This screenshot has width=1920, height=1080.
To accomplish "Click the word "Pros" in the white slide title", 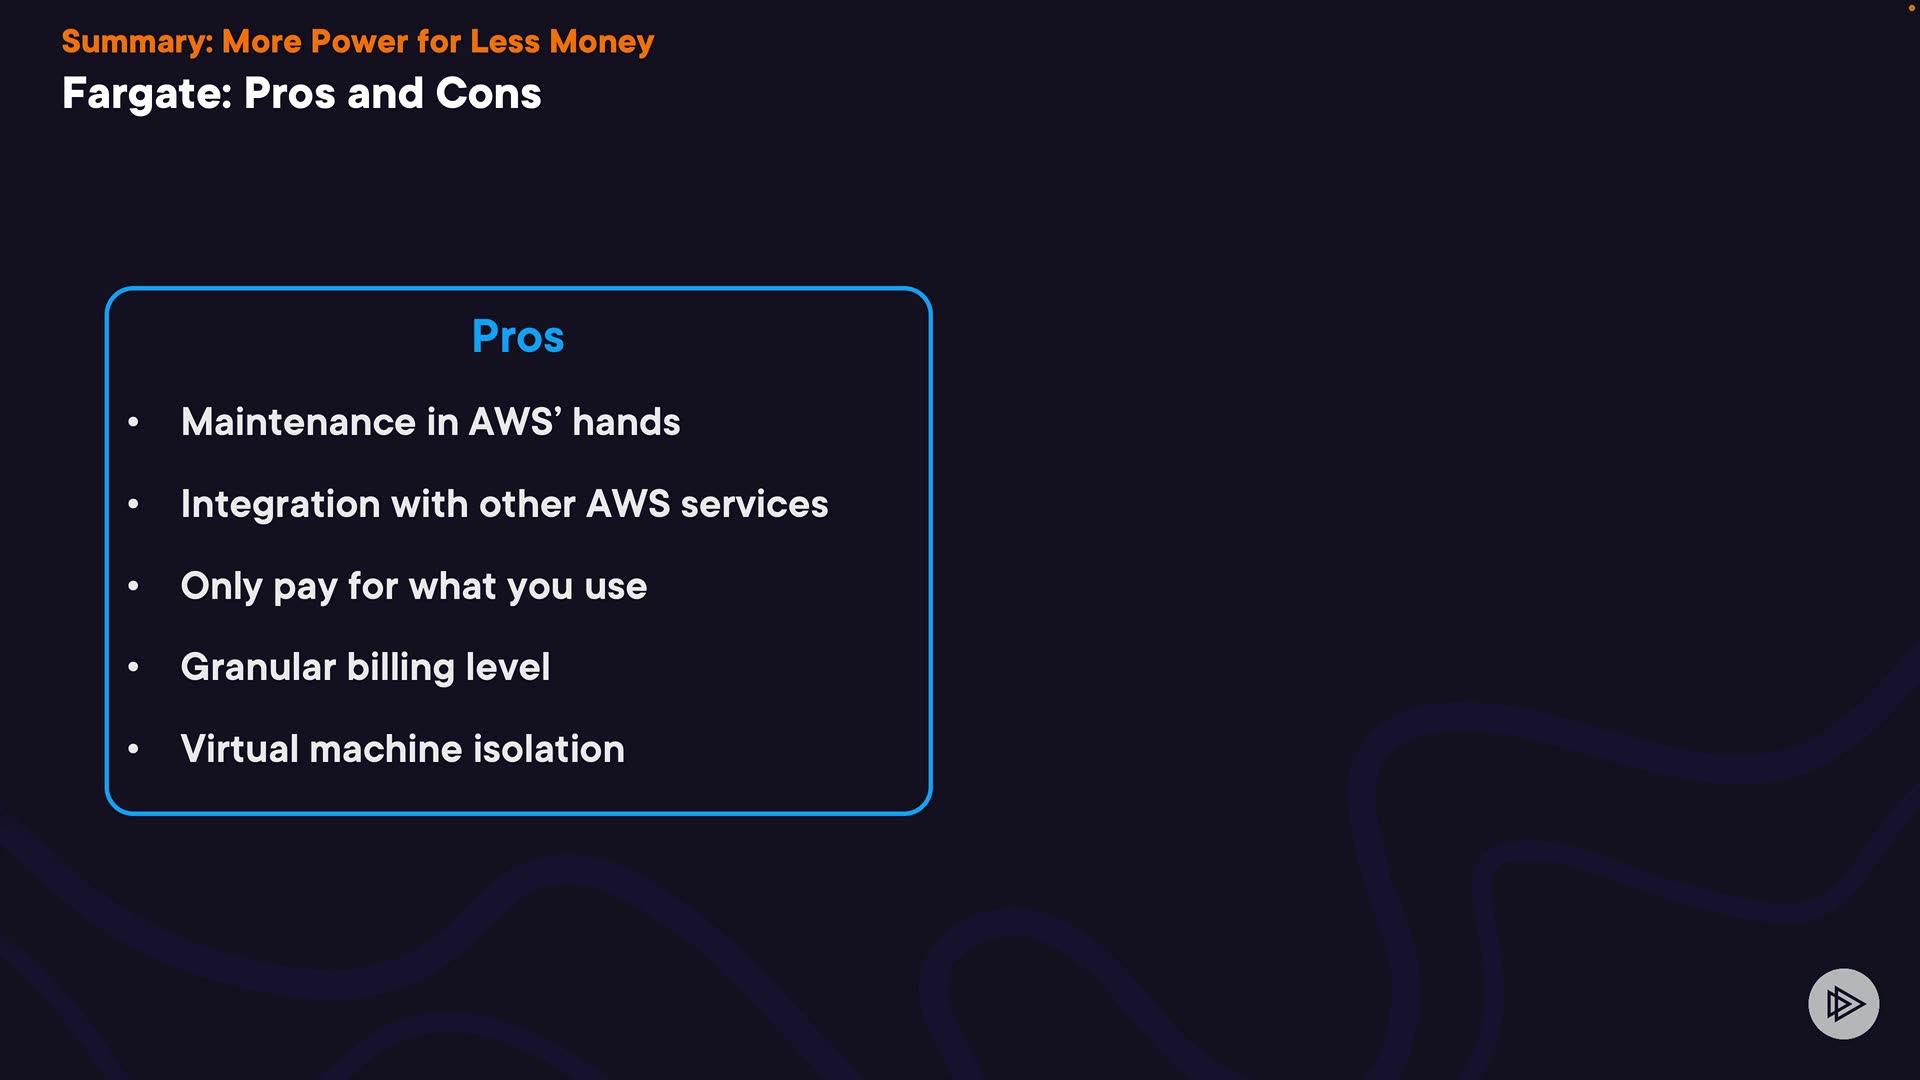I will (x=290, y=94).
